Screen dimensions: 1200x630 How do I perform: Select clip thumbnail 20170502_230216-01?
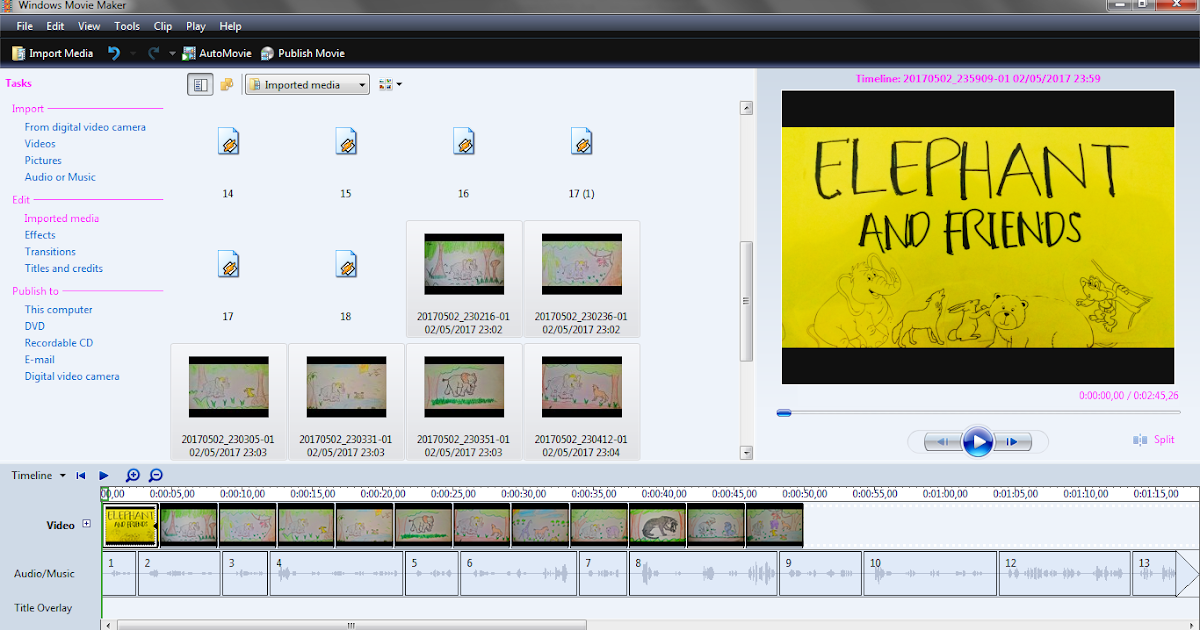[464, 264]
